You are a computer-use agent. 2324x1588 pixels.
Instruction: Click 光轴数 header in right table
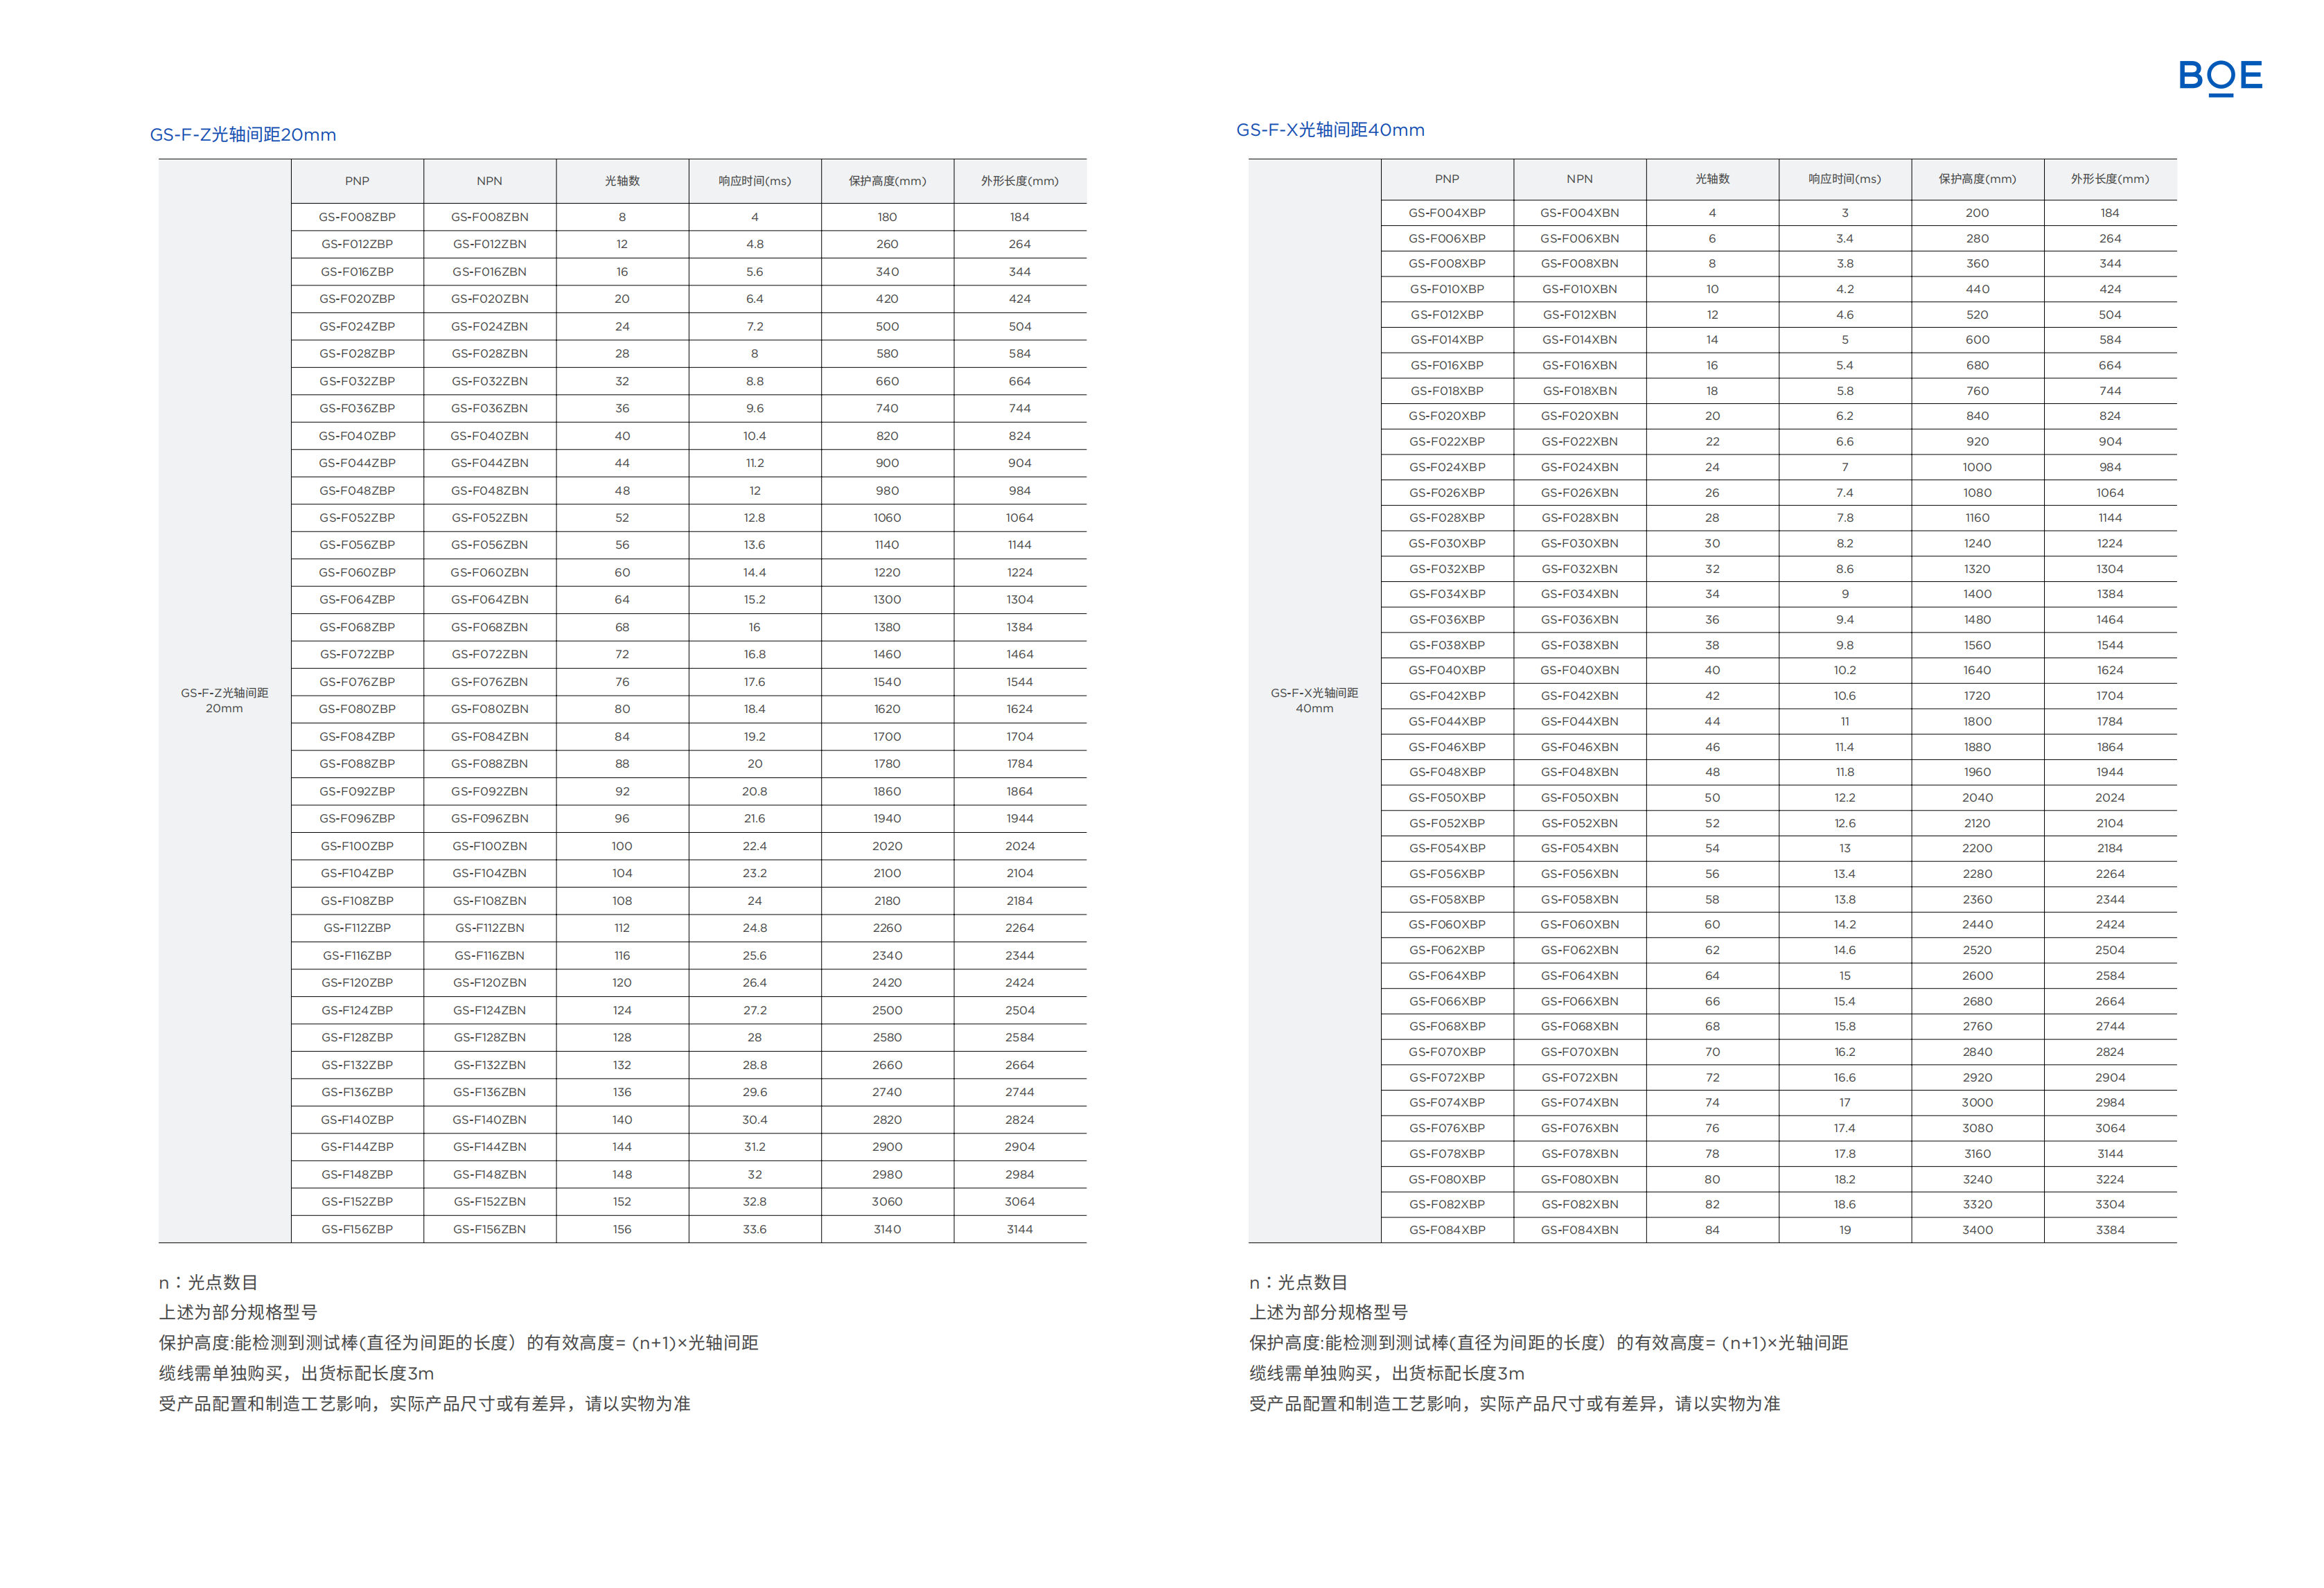(1712, 179)
